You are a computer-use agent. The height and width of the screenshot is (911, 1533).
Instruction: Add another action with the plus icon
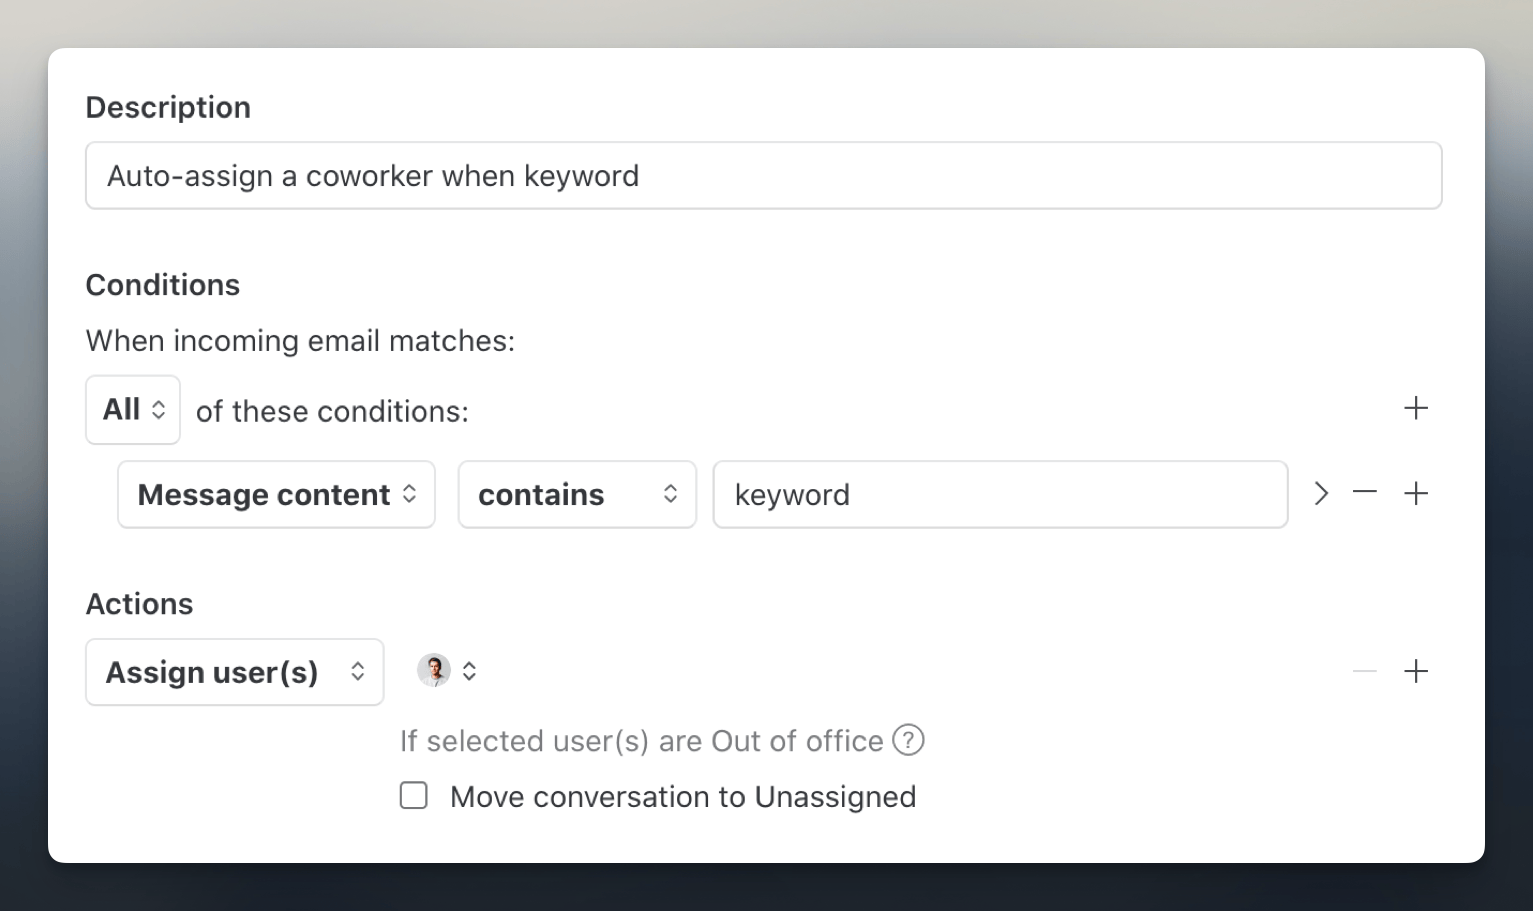coord(1415,671)
